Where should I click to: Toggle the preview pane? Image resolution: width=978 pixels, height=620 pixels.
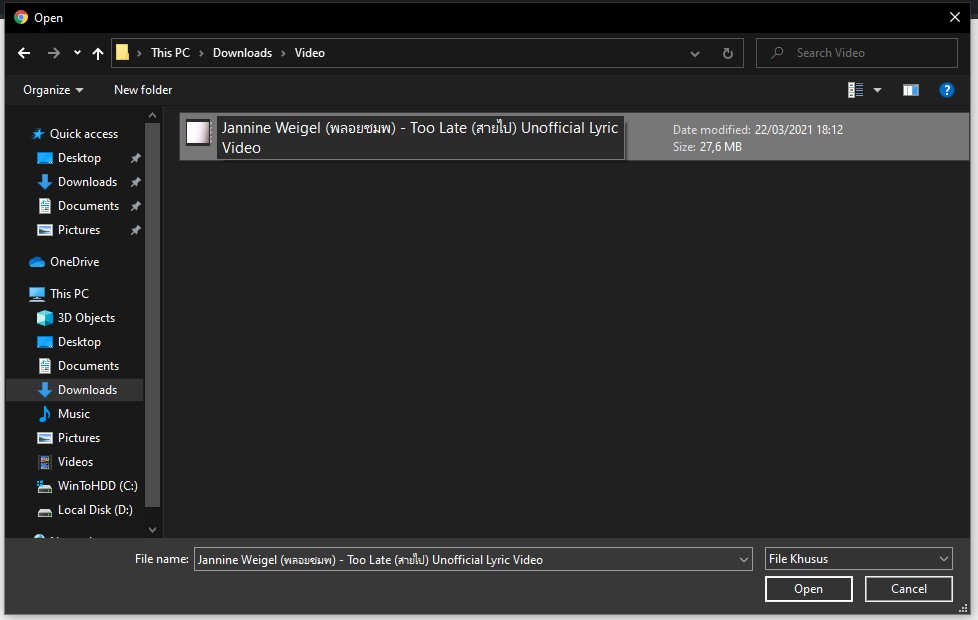coord(911,90)
